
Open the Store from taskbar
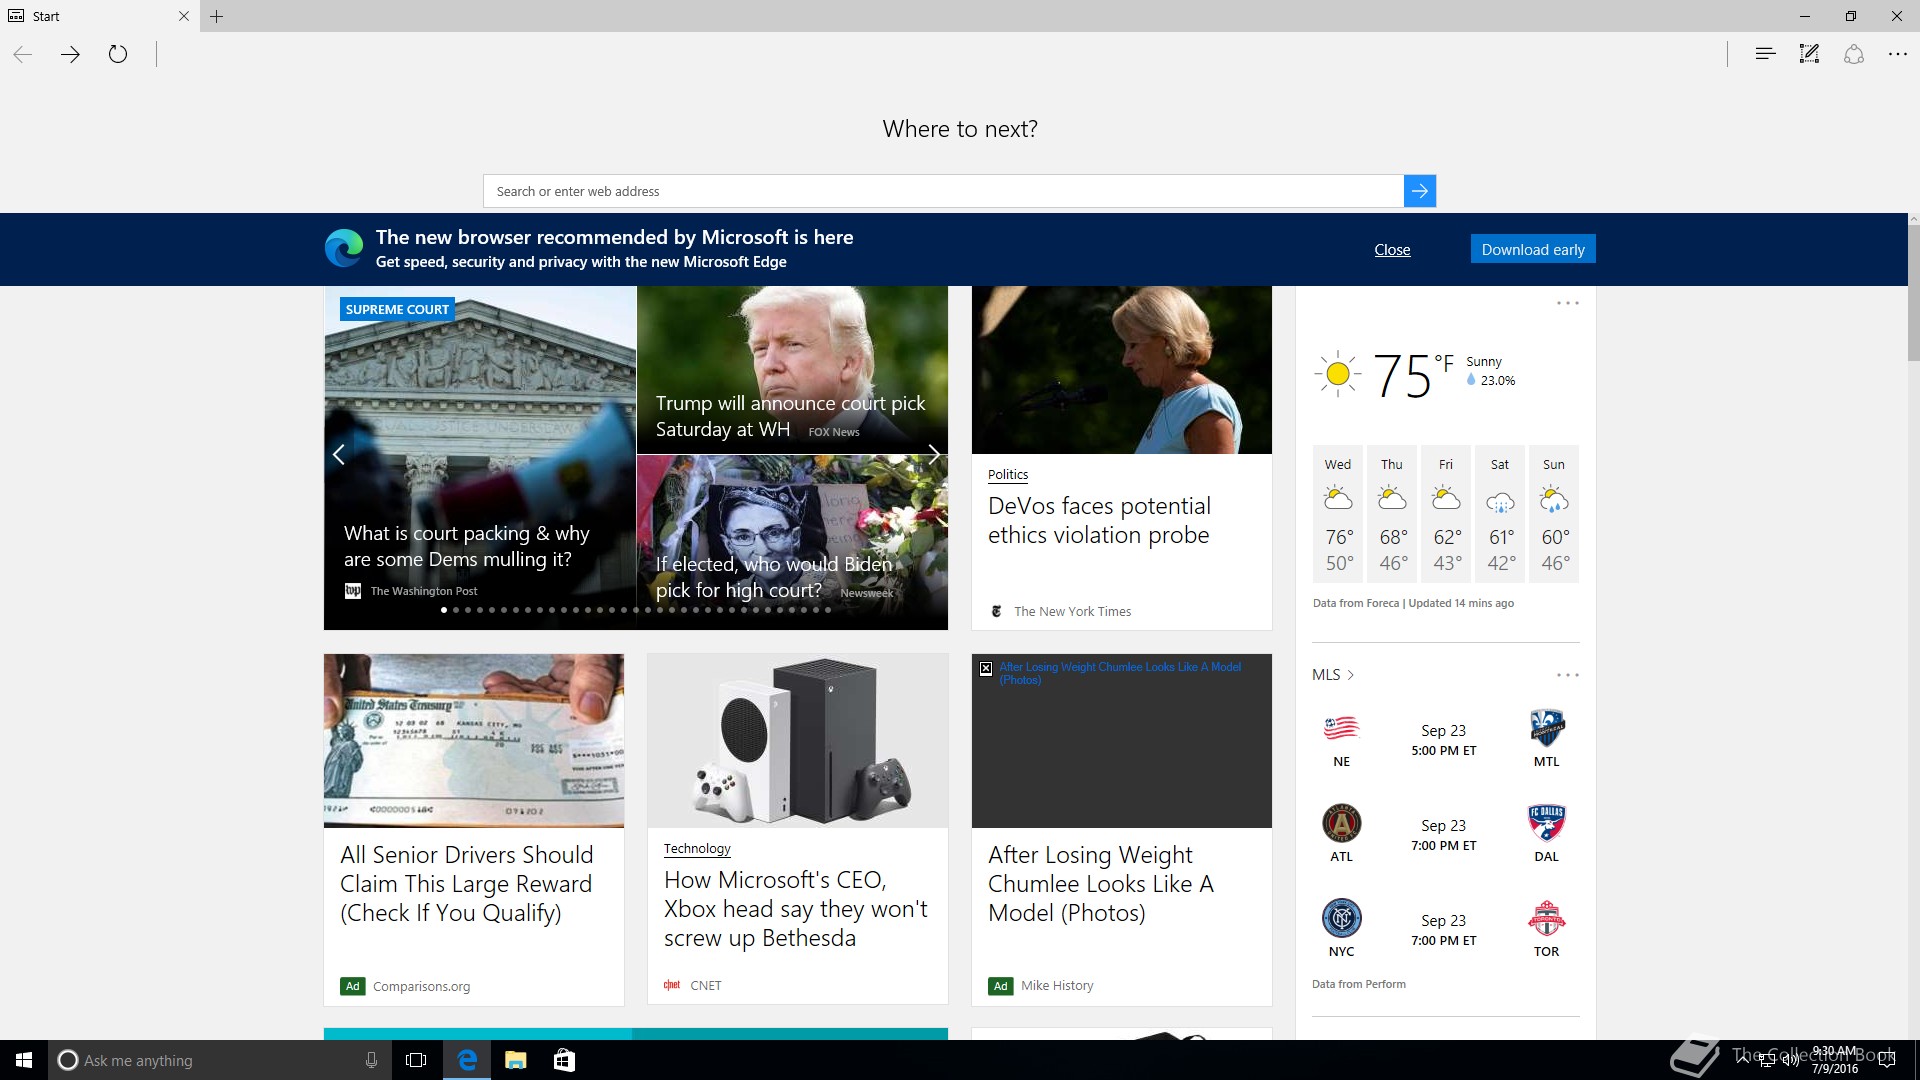564,1060
